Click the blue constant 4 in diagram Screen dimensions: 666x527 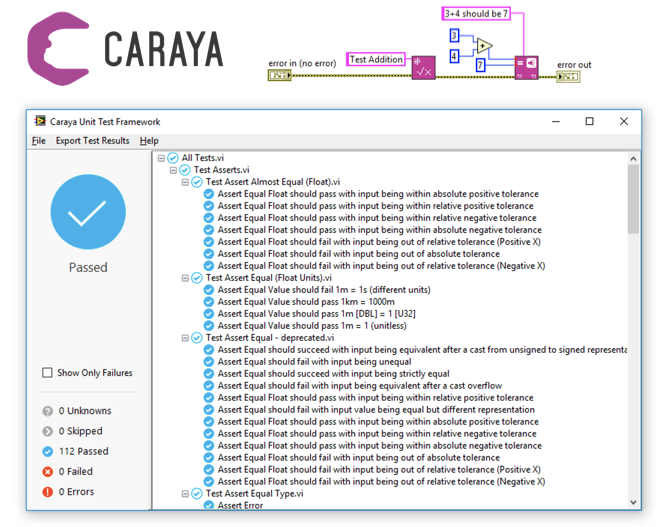click(x=454, y=56)
